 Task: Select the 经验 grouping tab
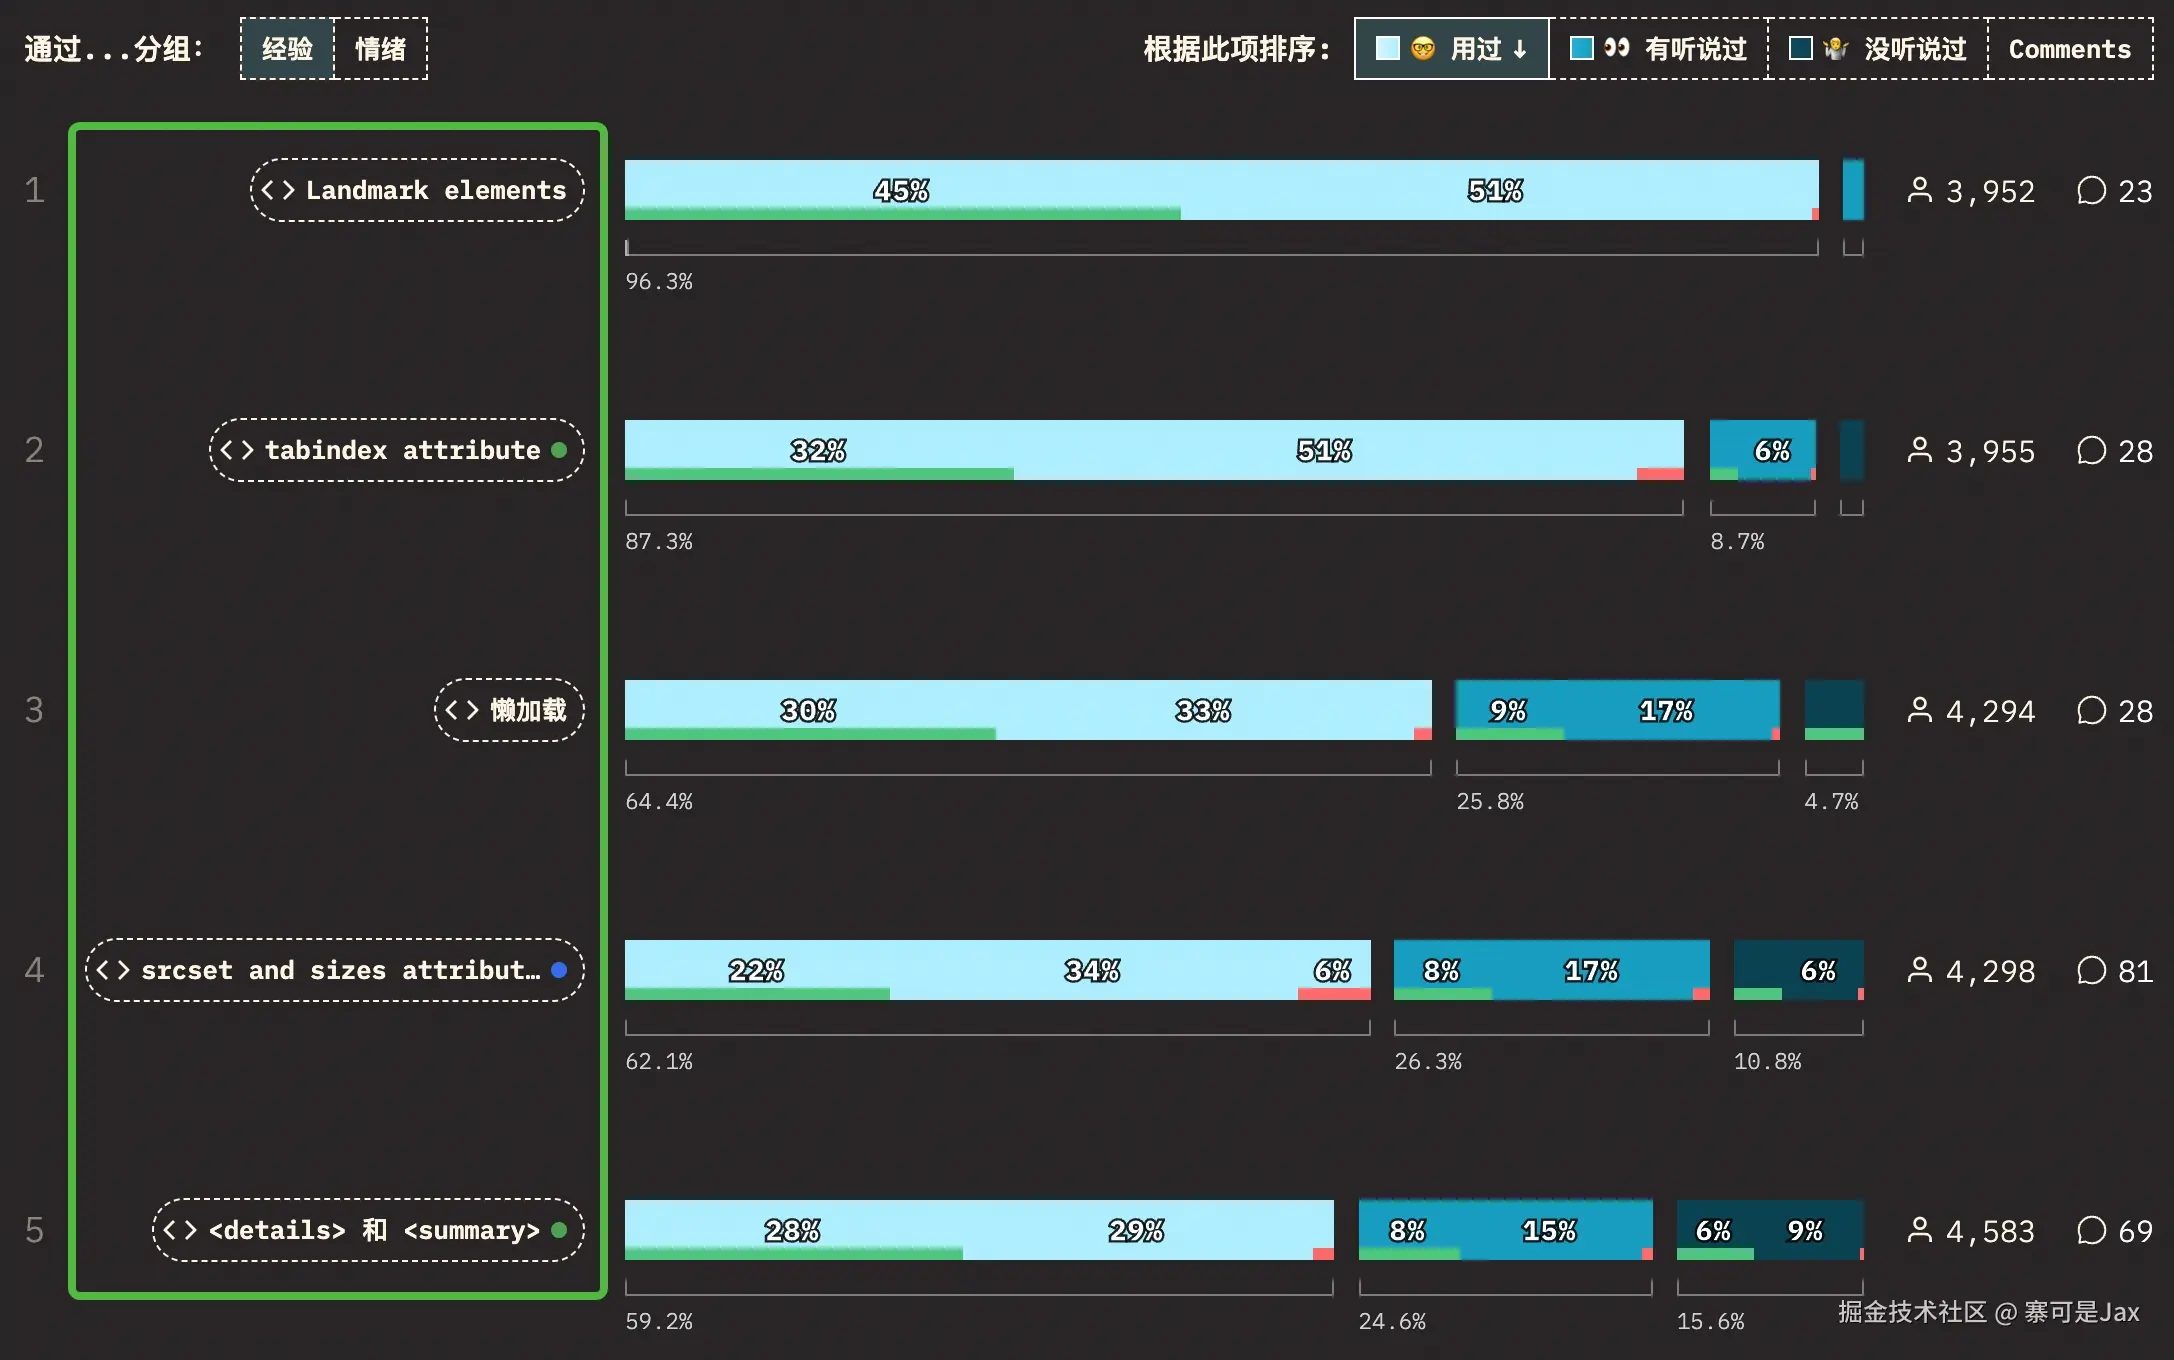click(287, 48)
